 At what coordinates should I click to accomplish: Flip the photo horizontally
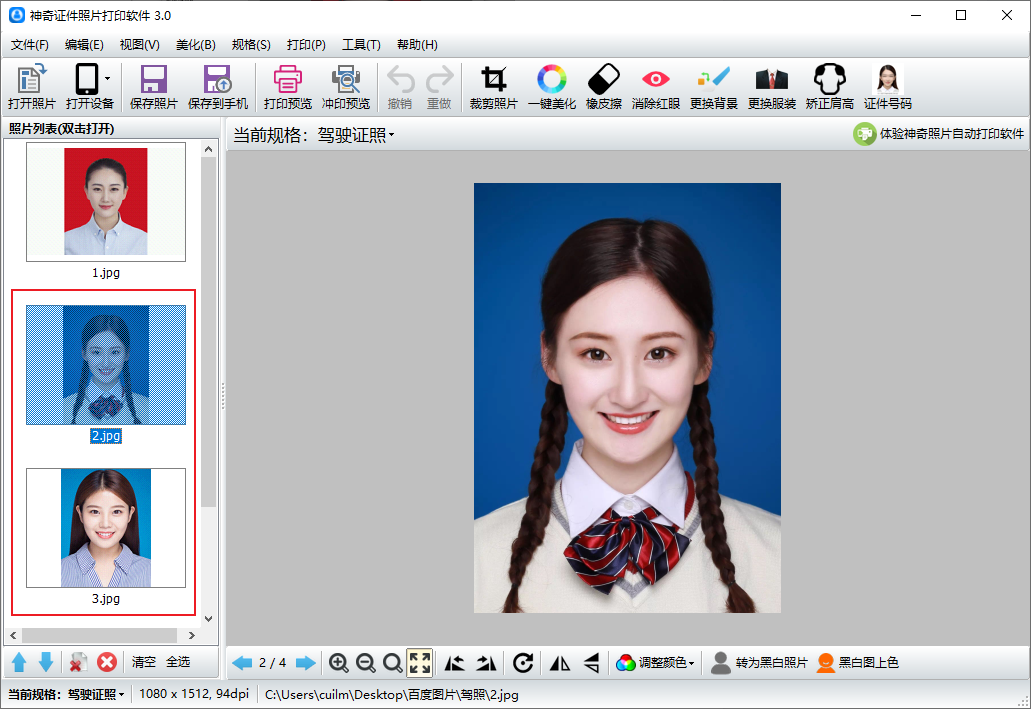(x=560, y=663)
